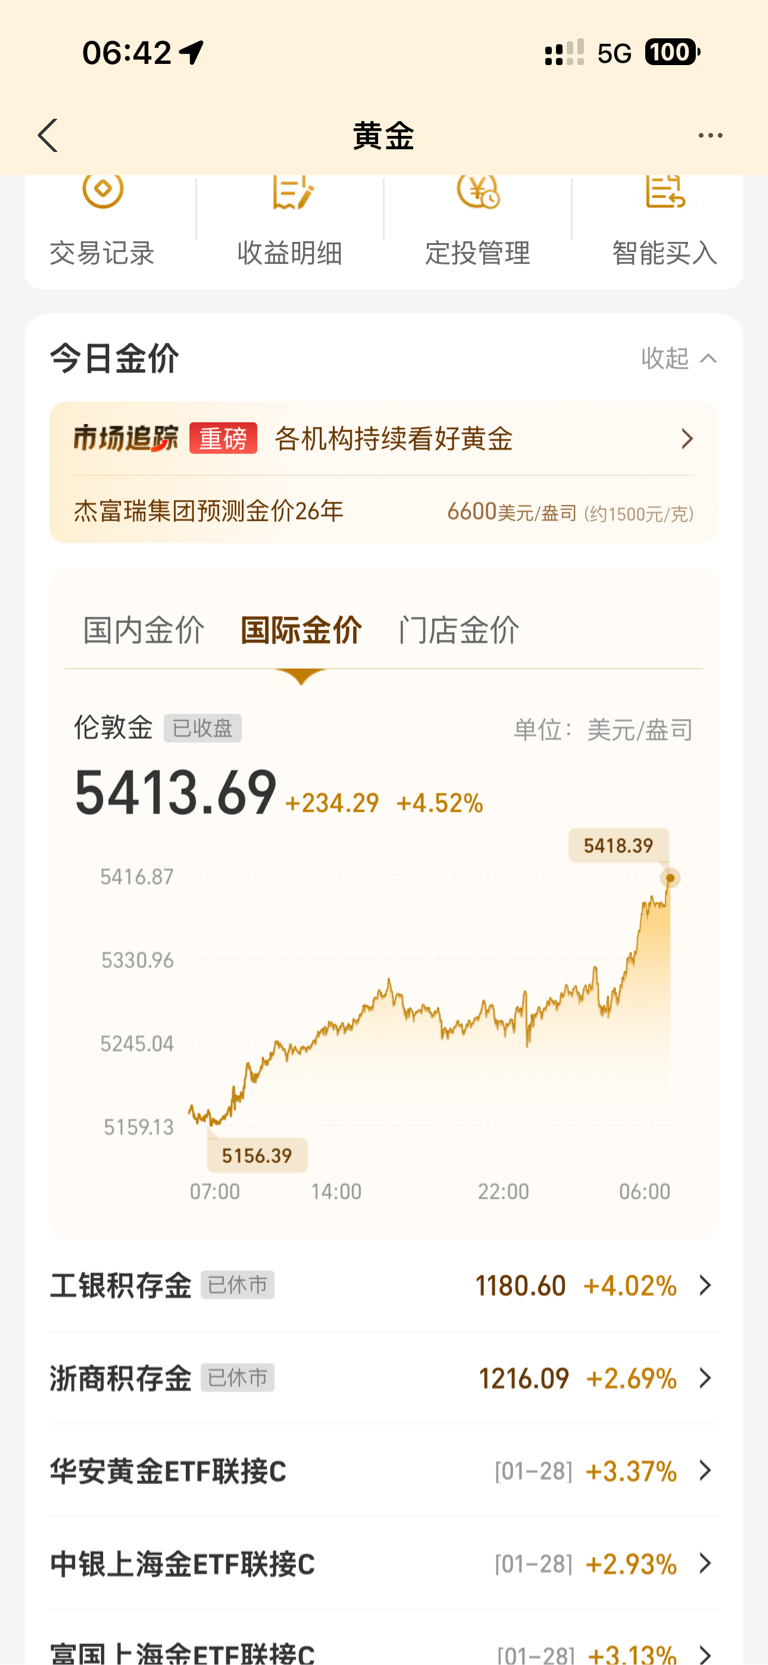Expand chevron for 工银积存金 row
The image size is (768, 1665).
(705, 1285)
